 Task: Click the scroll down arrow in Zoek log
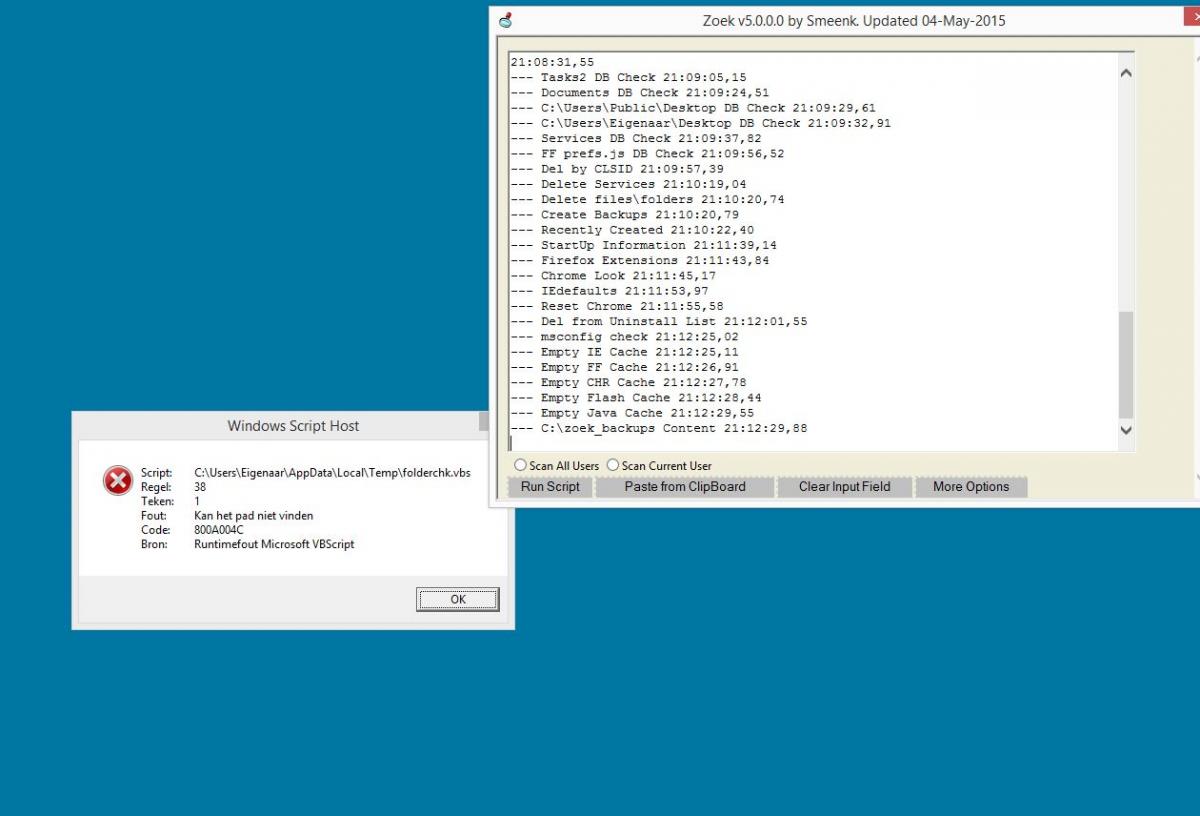(x=1126, y=430)
